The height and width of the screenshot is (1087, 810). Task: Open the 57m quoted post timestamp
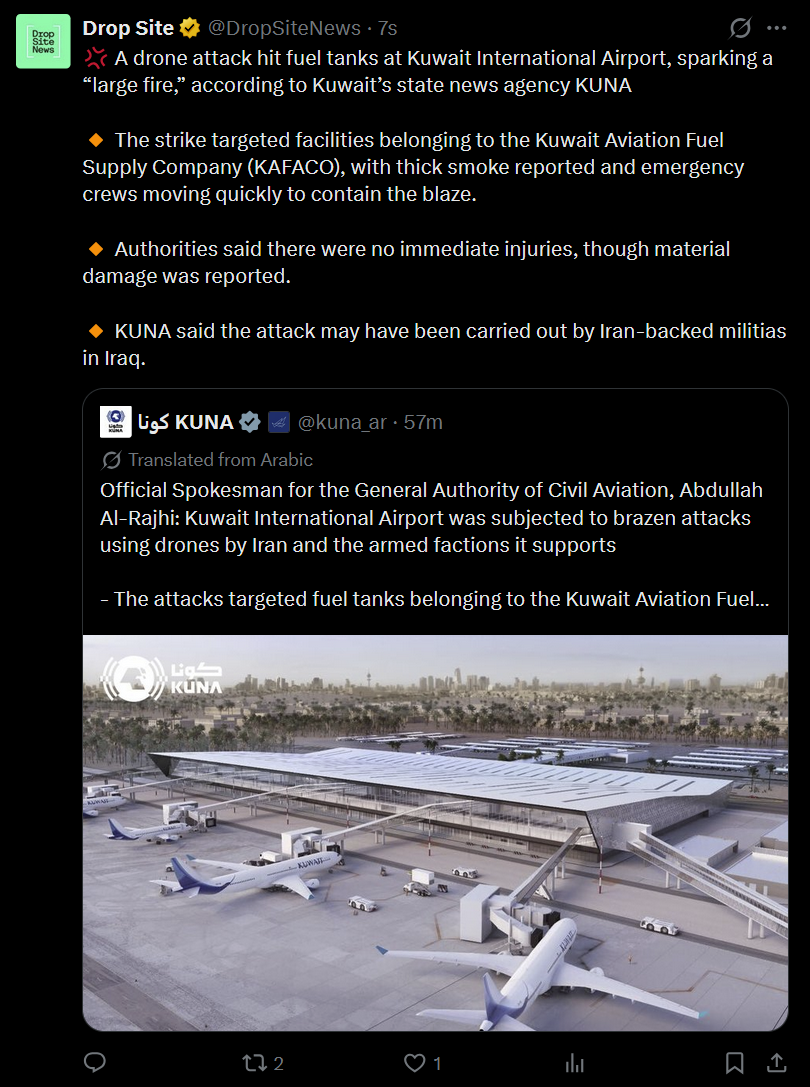(x=423, y=421)
